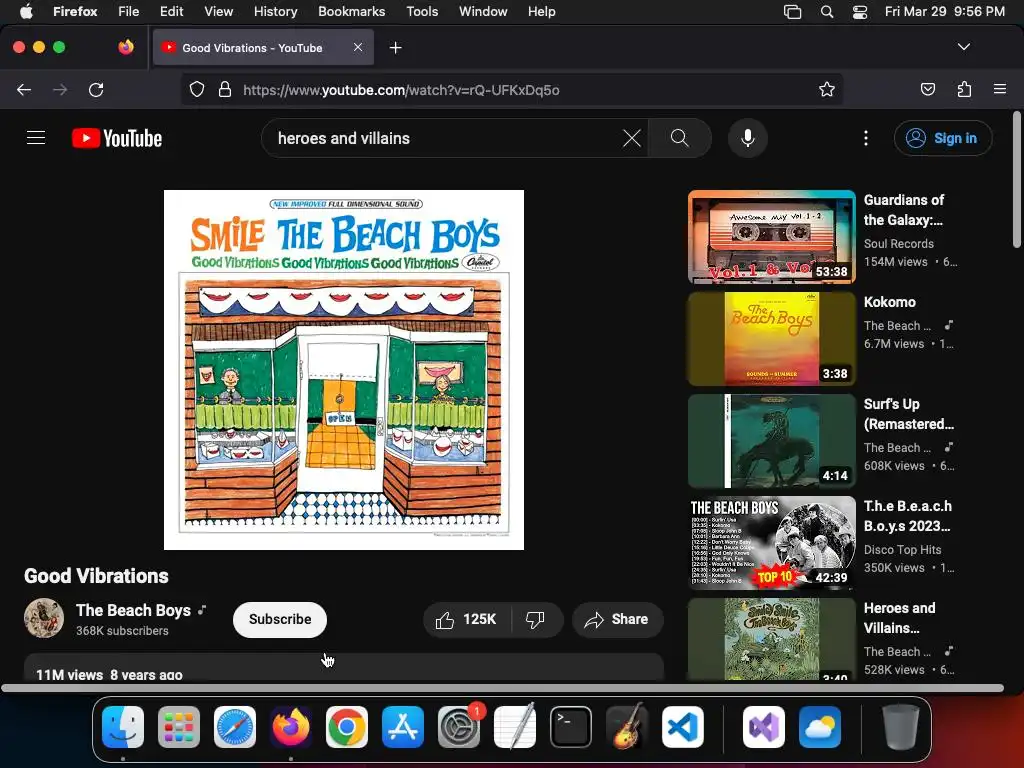Open The Beach Boys channel name link

pyautogui.click(x=133, y=610)
